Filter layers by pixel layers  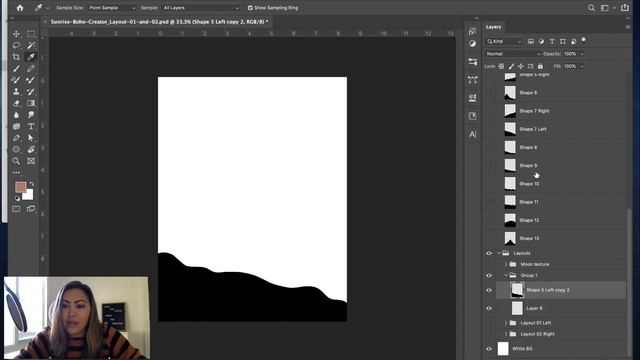[x=531, y=41]
